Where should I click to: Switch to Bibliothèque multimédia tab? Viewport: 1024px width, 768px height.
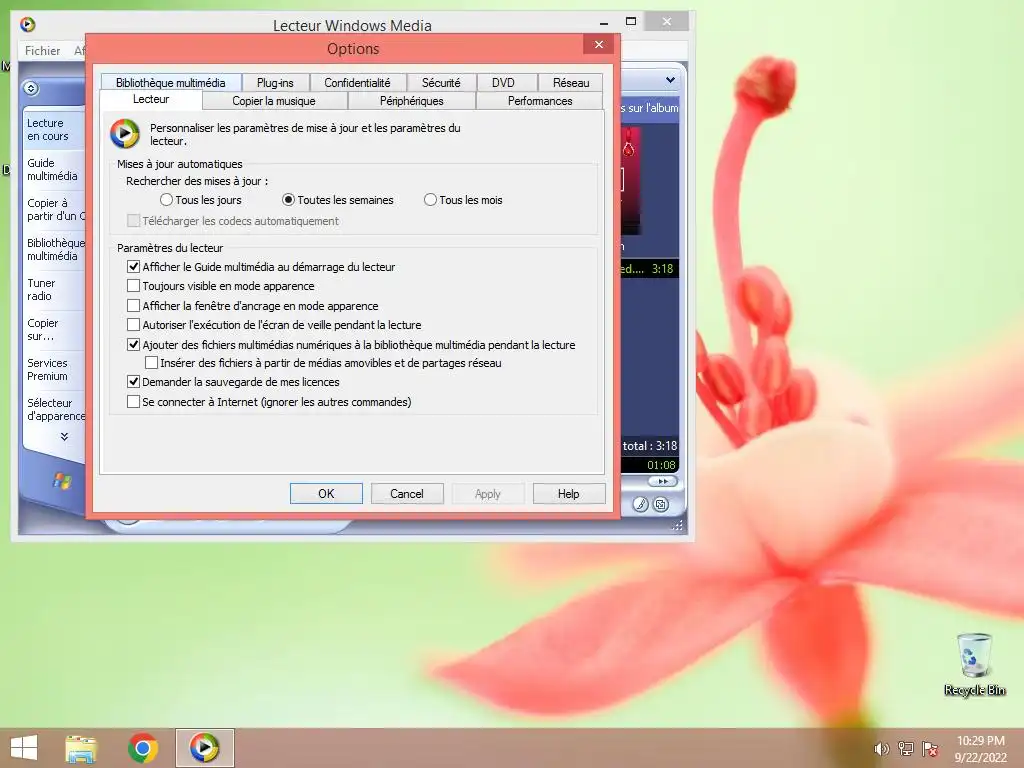(x=170, y=83)
